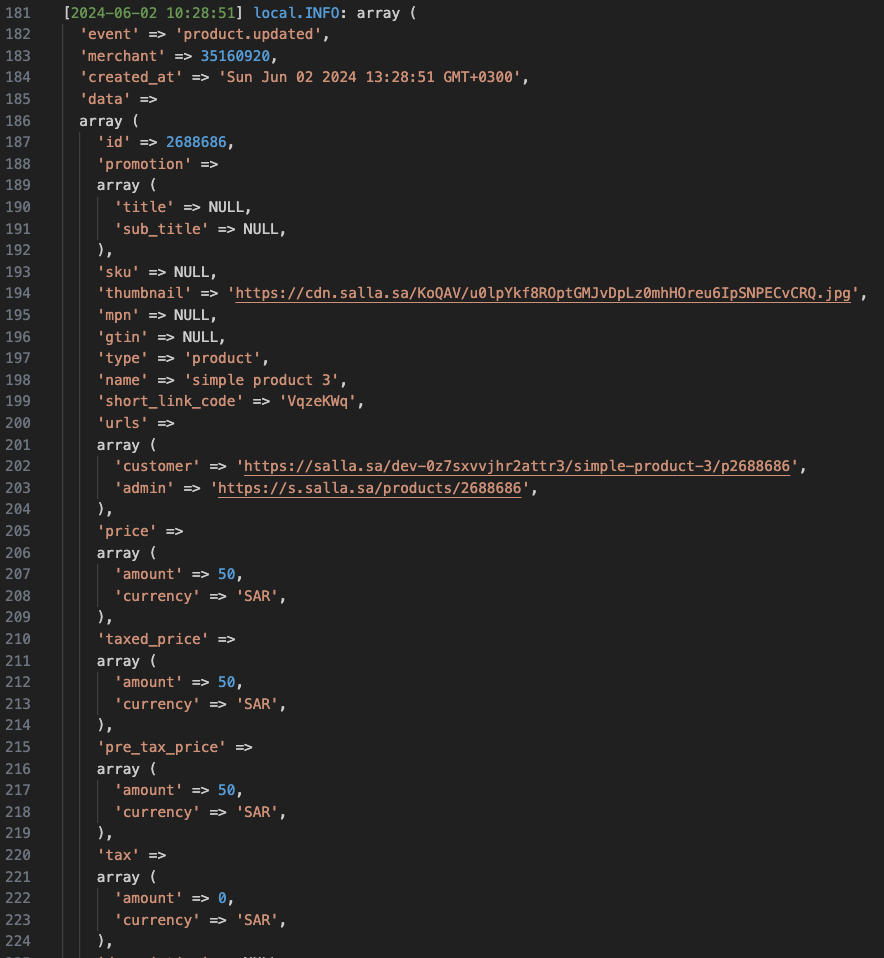Click the 'product.updated' event value
Screen dimensions: 884x958
pyautogui.click(x=268, y=35)
